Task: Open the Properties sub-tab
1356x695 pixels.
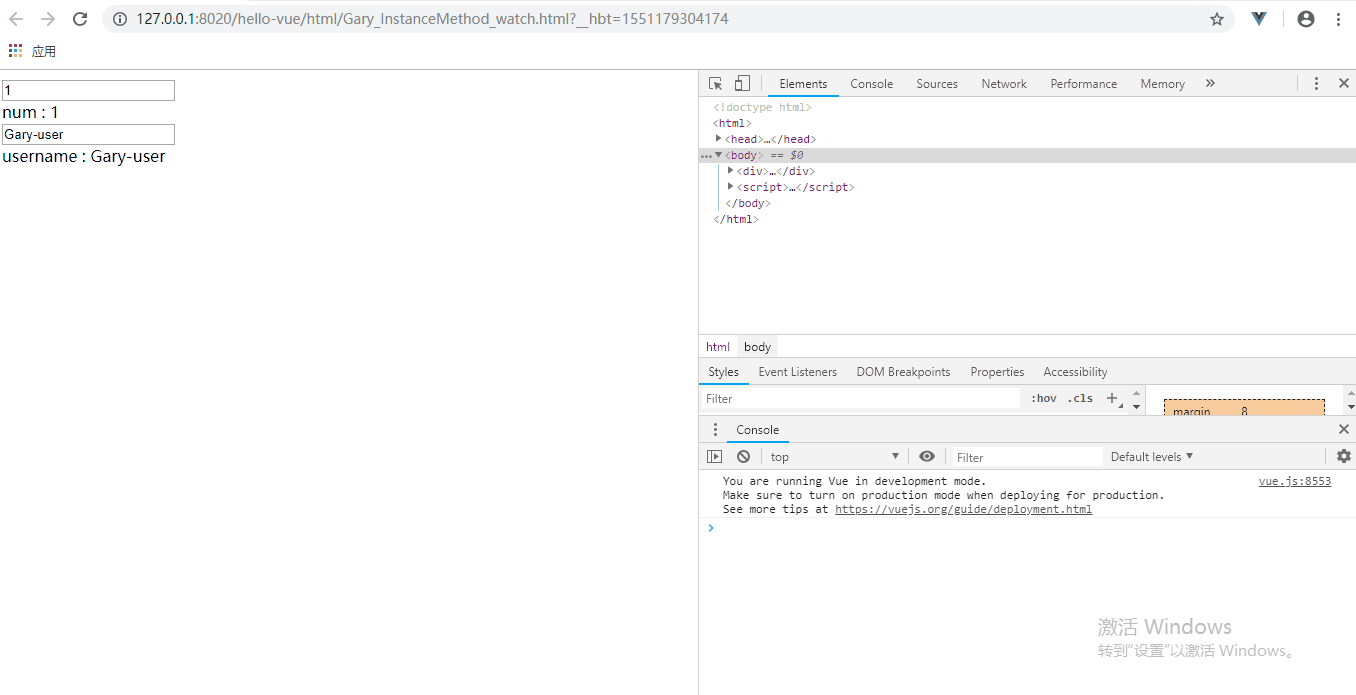Action: 997,372
